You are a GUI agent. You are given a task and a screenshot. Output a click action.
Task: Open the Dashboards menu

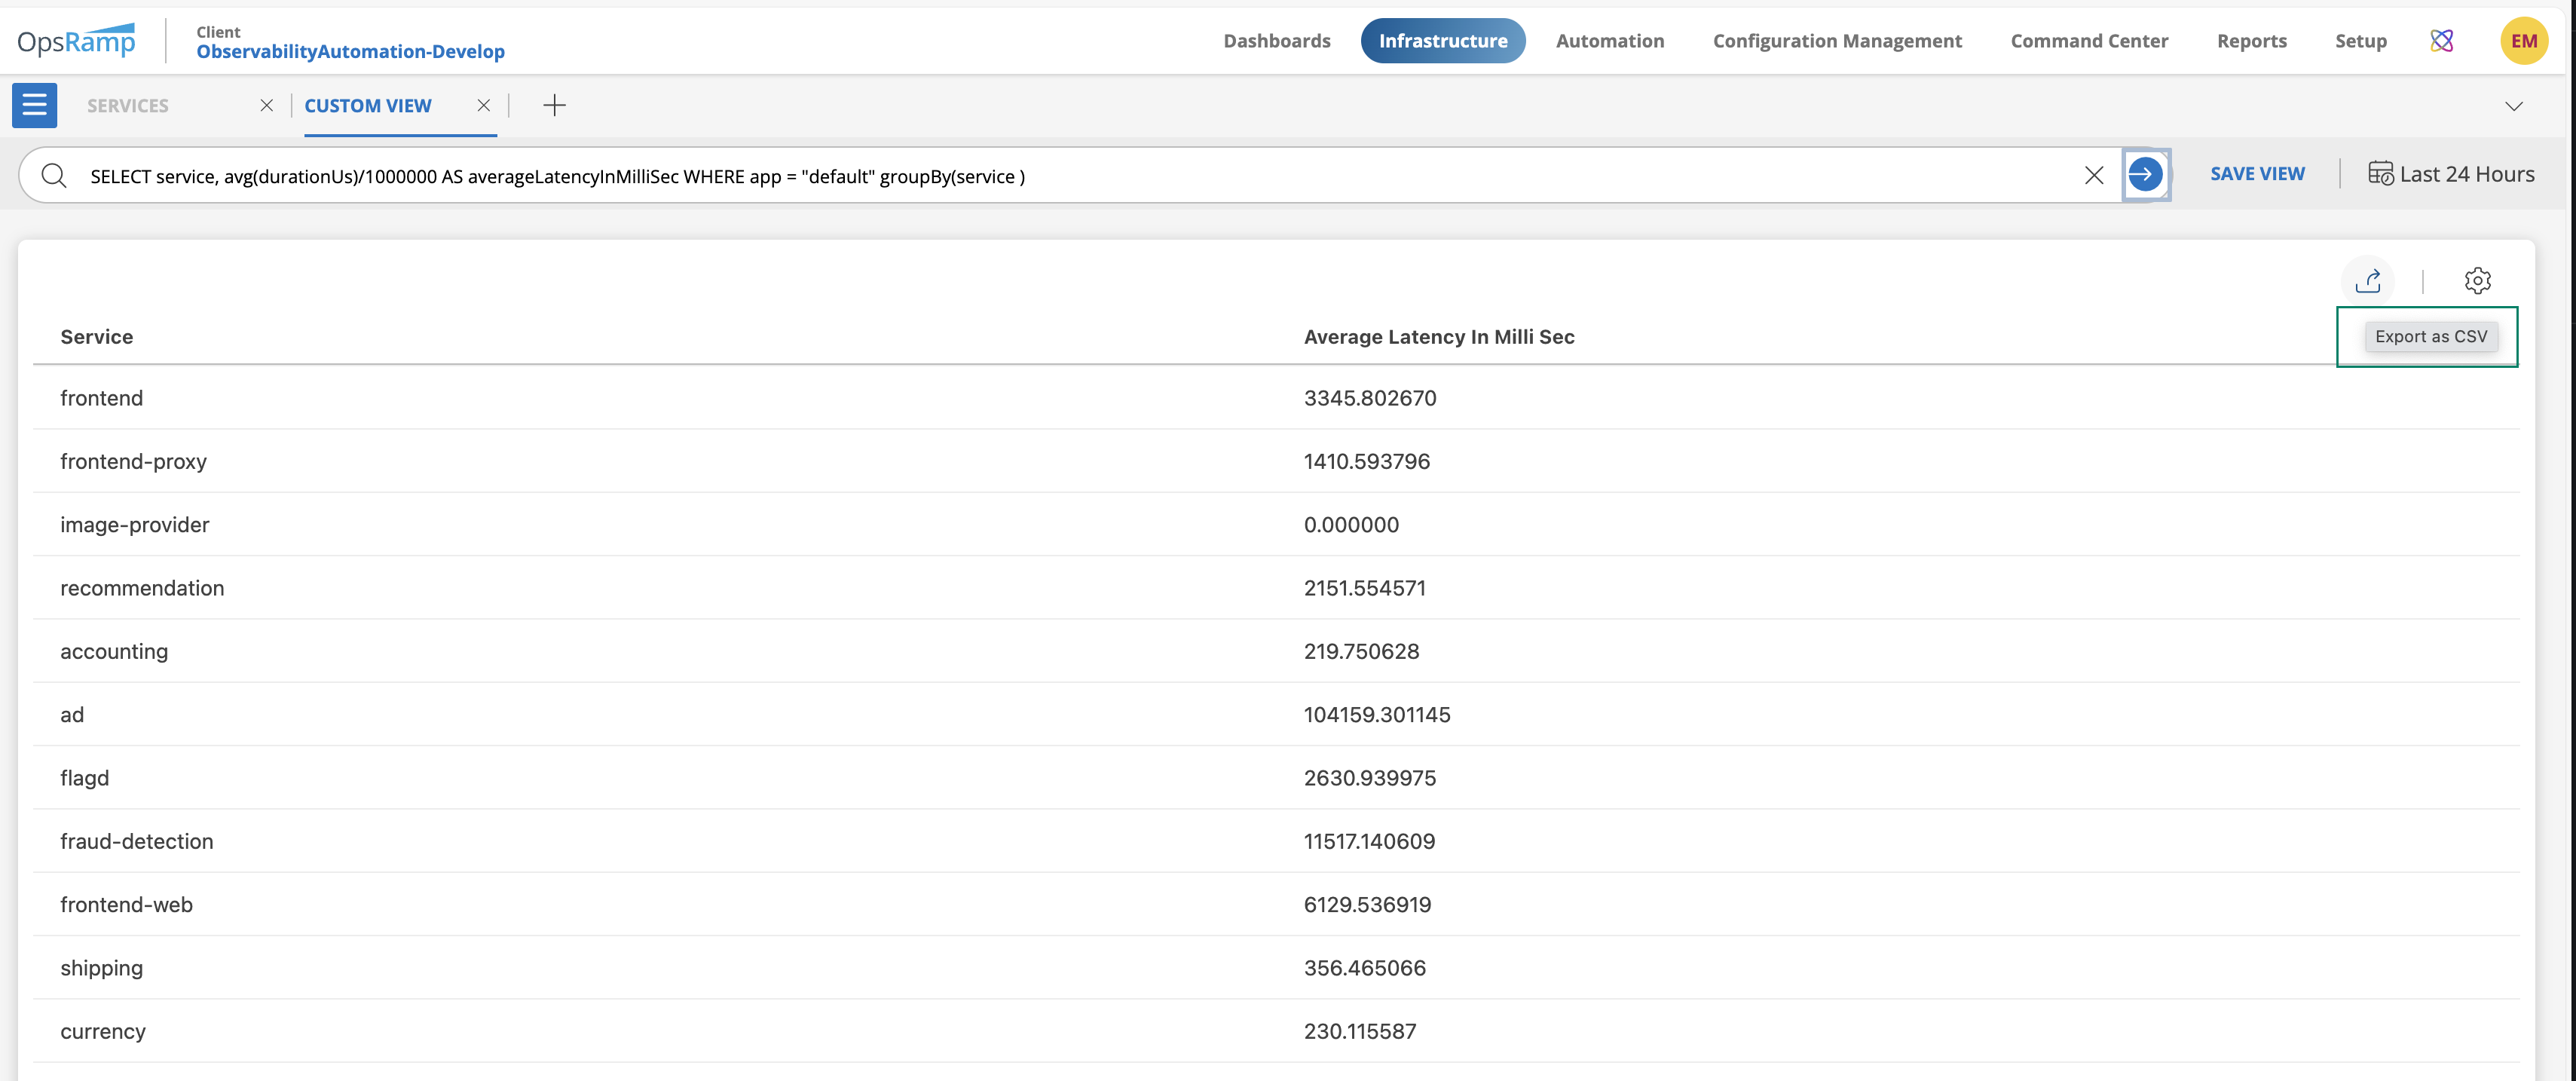[x=1277, y=41]
